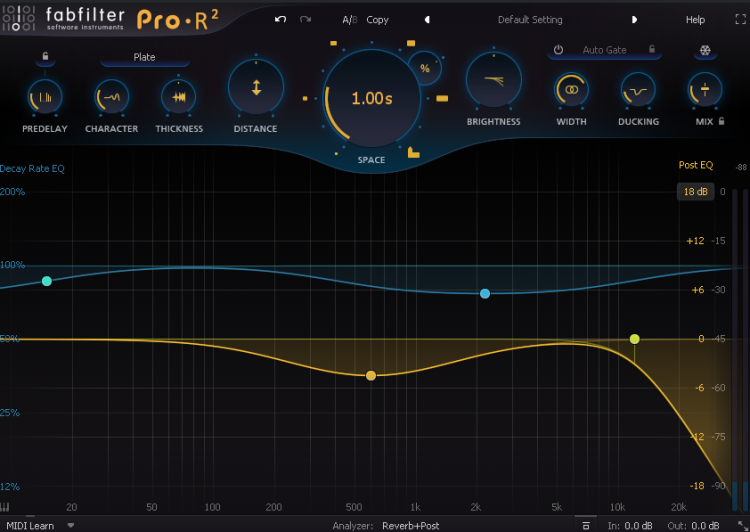Click the output options icon in bottom bar
The height and width of the screenshot is (532, 750).
585,525
